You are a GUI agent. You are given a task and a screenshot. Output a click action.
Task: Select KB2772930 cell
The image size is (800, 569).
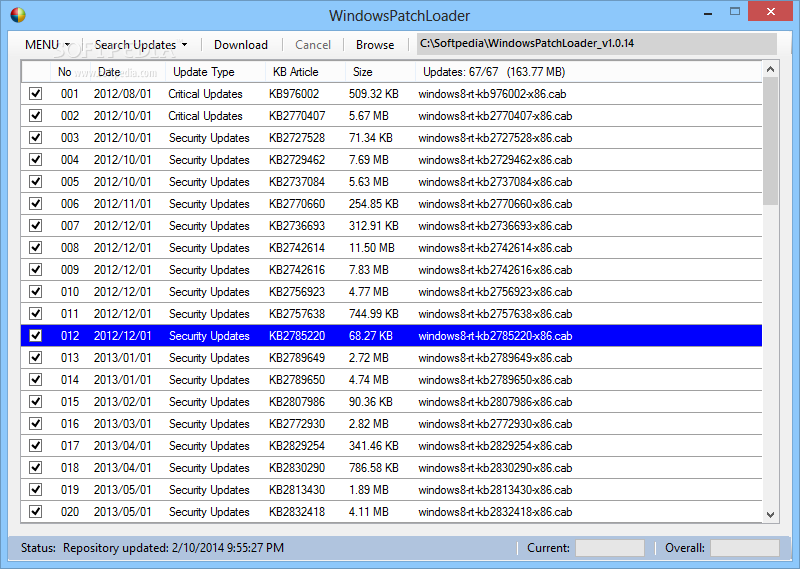[297, 424]
